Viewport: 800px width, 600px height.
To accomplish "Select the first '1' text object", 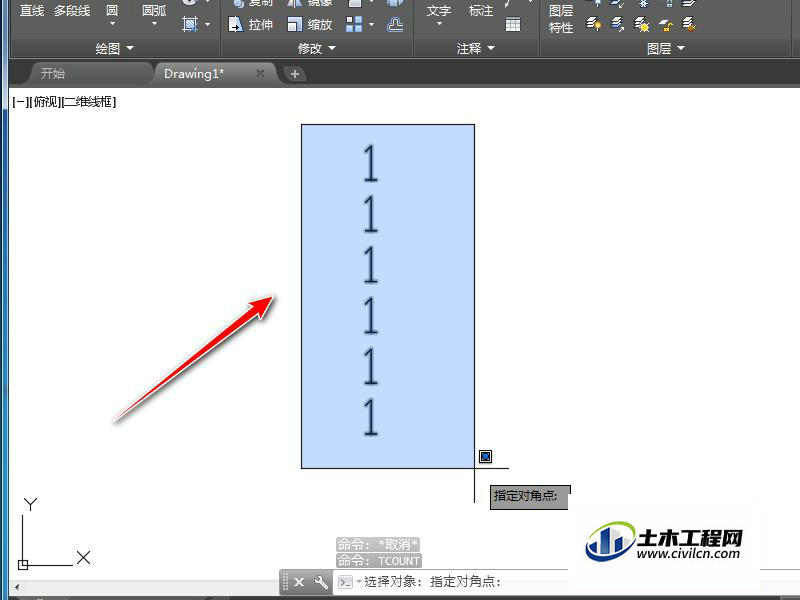I will pos(371,163).
